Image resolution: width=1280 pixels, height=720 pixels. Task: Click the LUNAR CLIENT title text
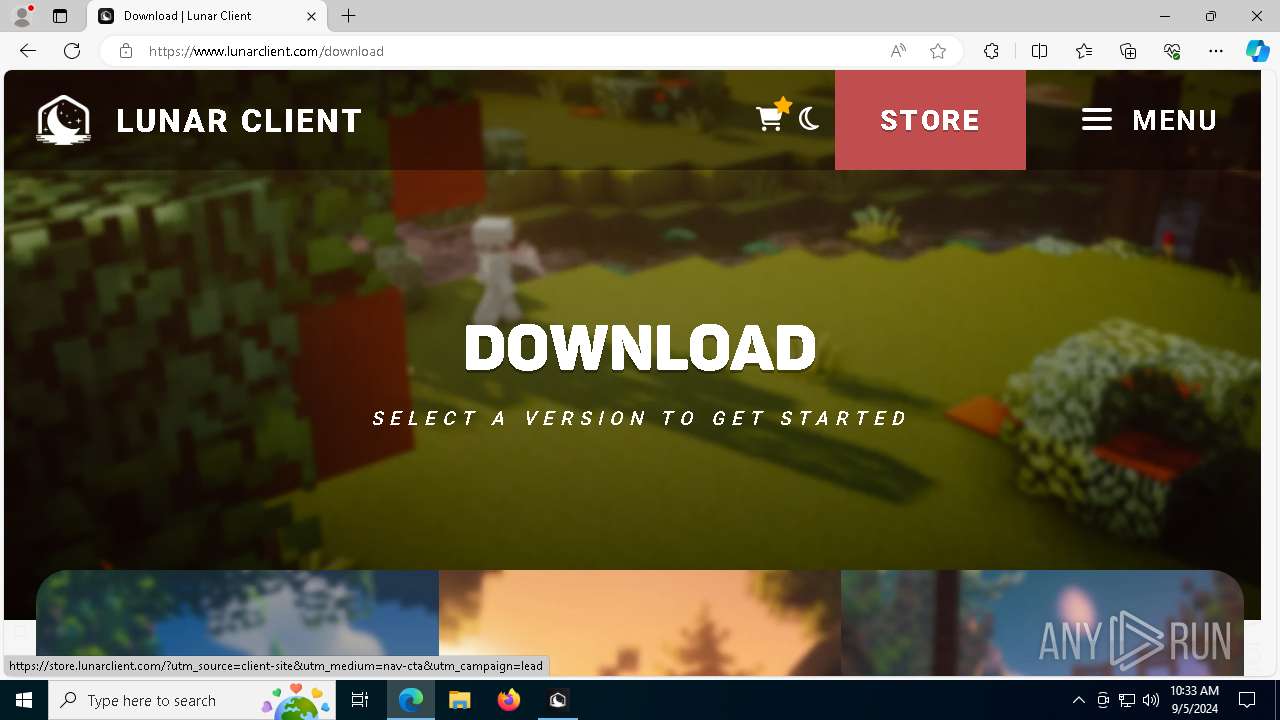(239, 121)
